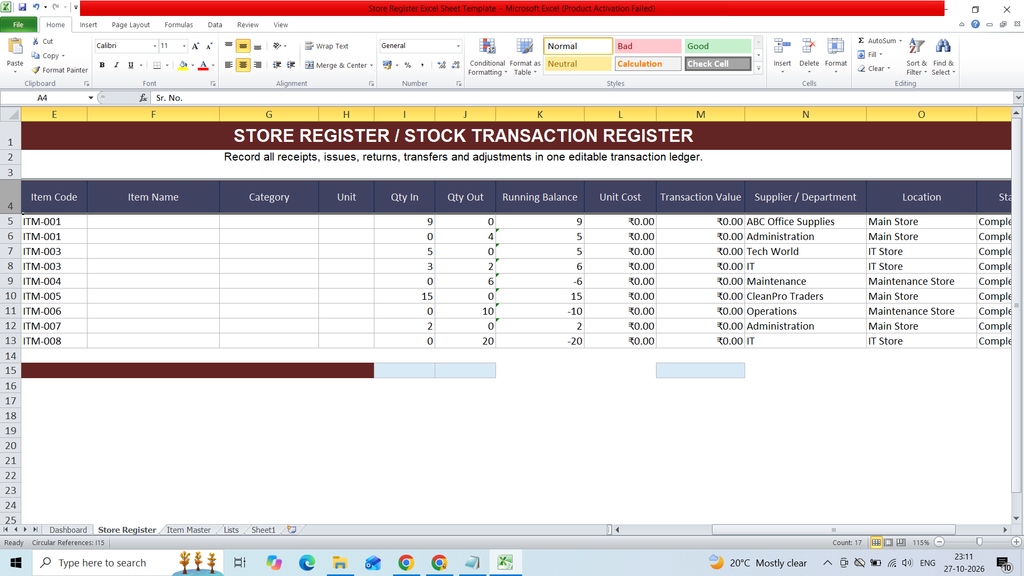This screenshot has width=1024, height=576.
Task: Open the File tab
Action: tap(18, 25)
